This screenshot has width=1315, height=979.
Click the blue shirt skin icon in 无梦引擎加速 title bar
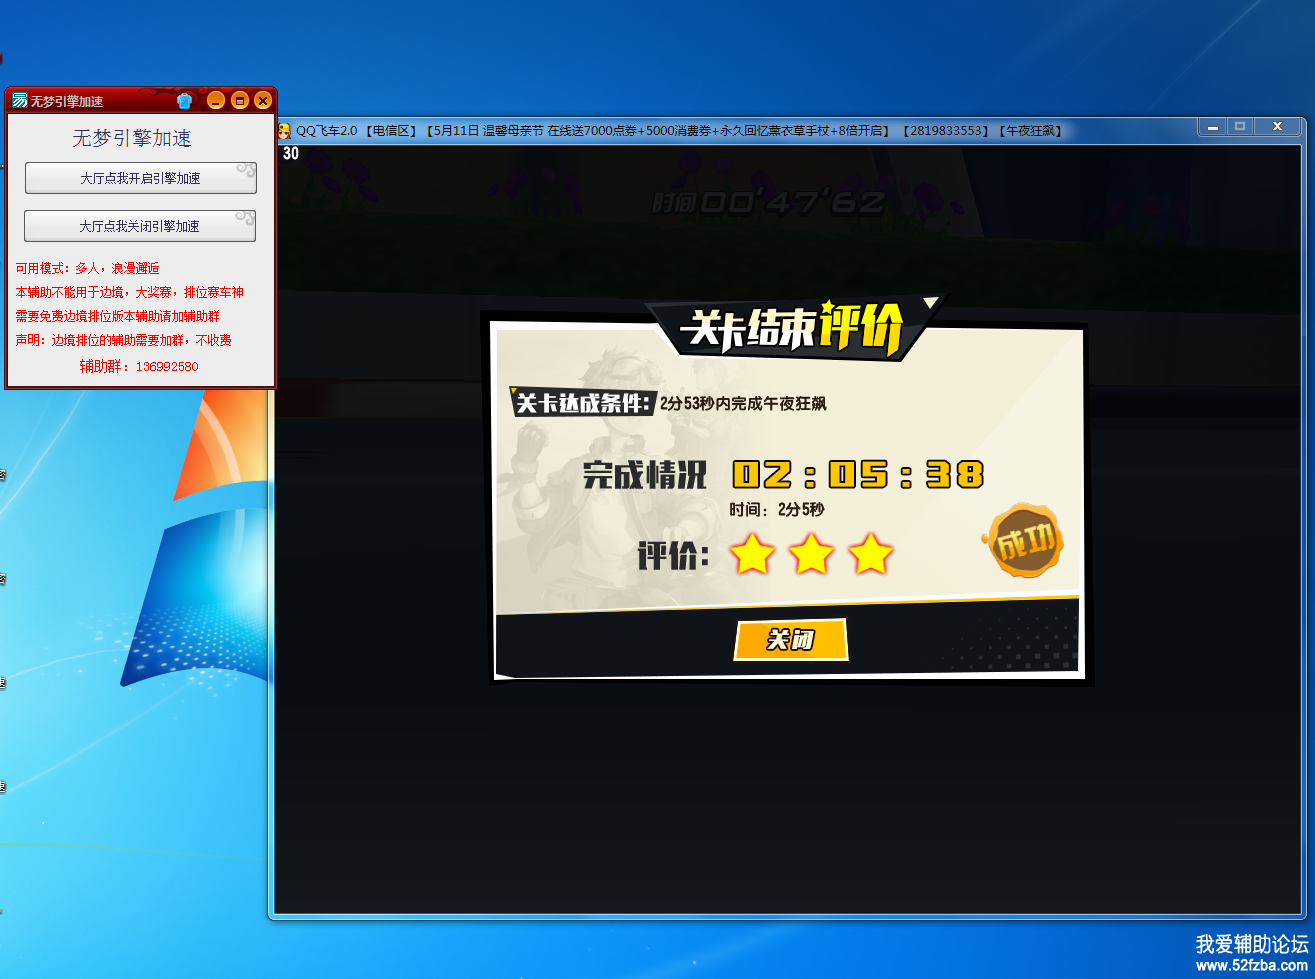pos(184,100)
